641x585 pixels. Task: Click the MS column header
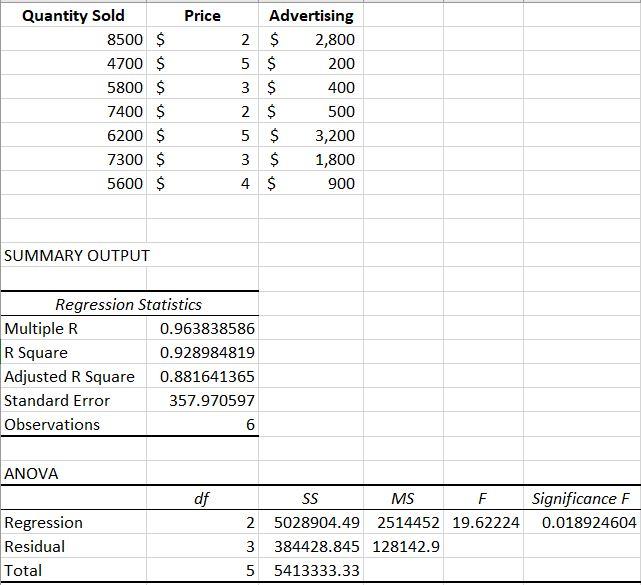coord(403,498)
